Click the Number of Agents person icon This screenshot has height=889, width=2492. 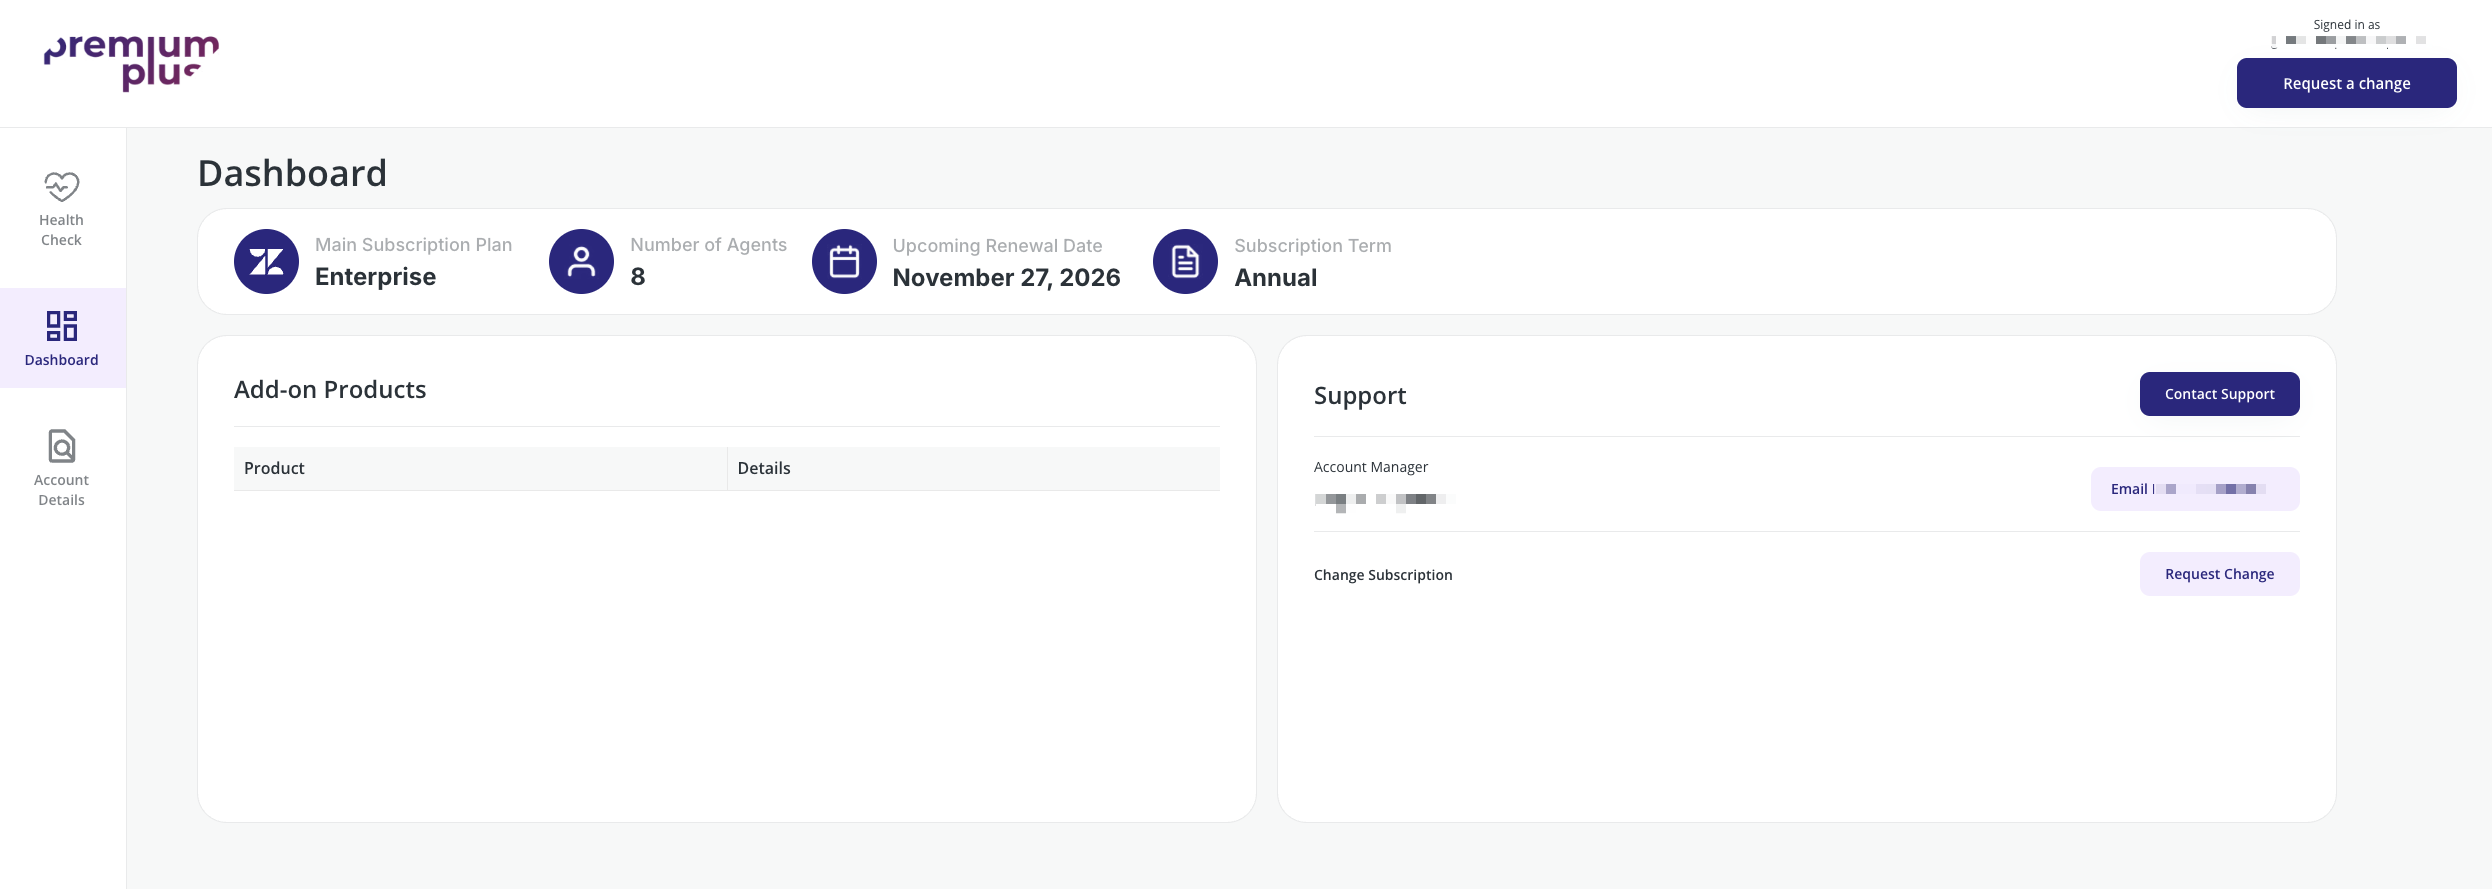click(581, 262)
